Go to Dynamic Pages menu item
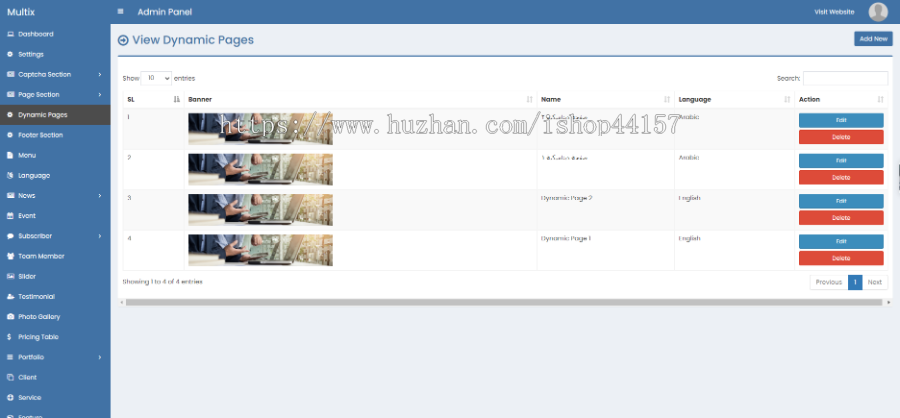The width and height of the screenshot is (900, 418). click(x=55, y=115)
